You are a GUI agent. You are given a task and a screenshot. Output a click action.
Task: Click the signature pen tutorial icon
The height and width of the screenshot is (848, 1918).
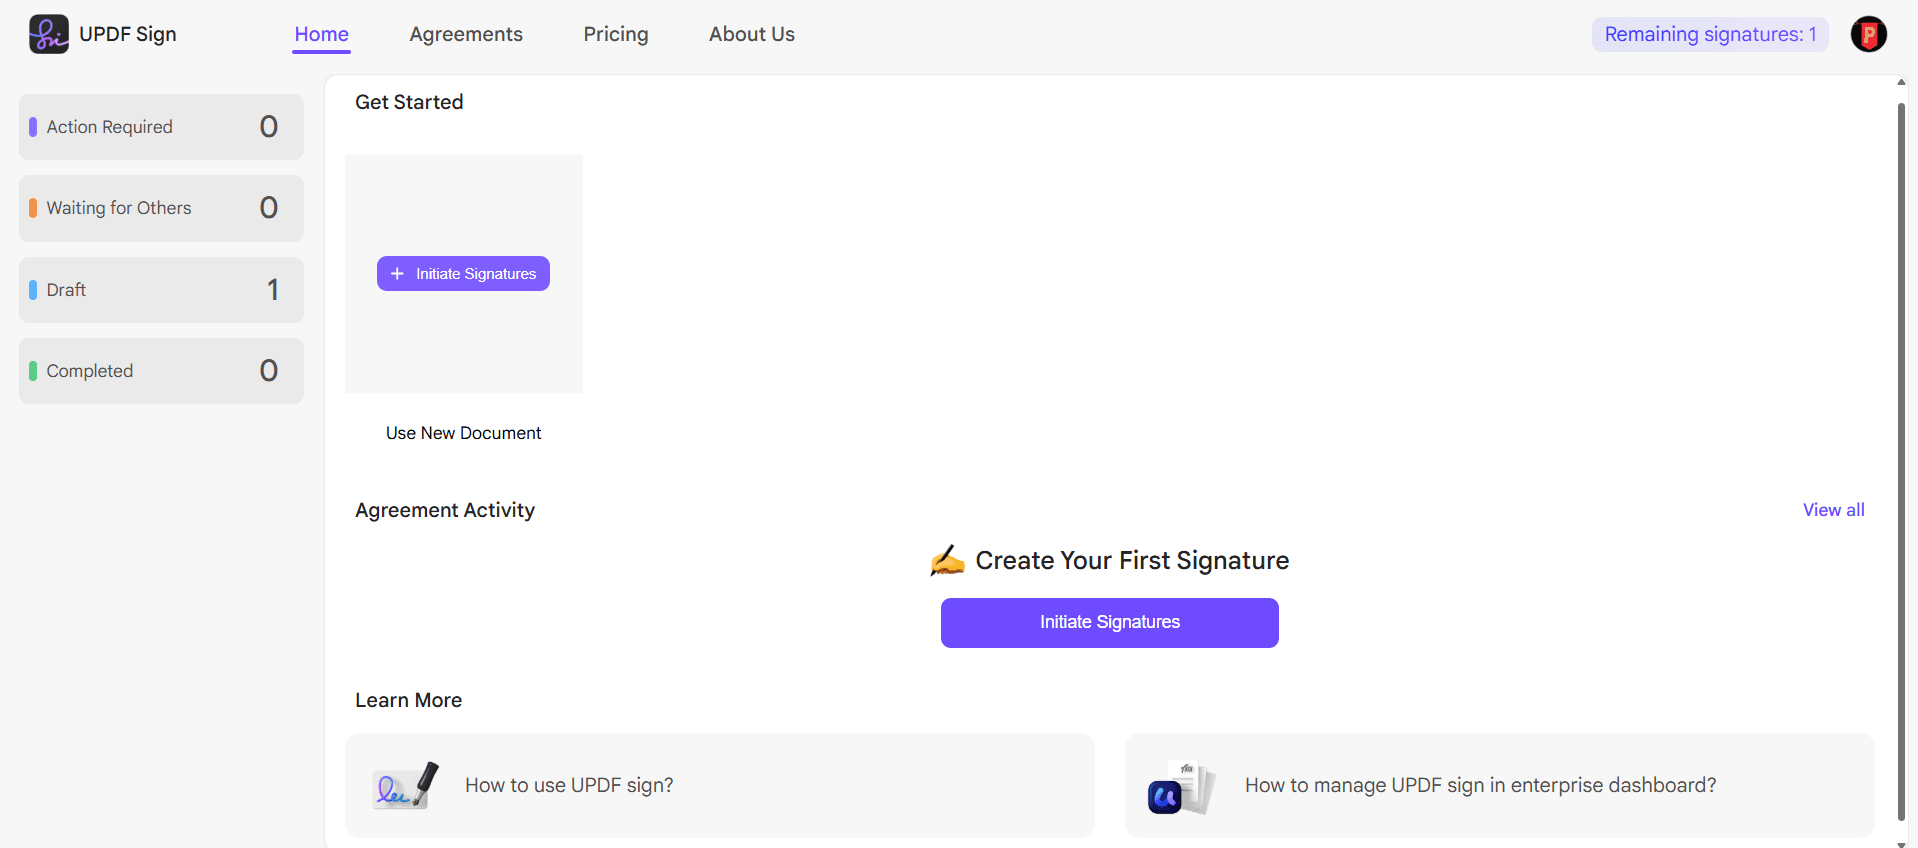pyautogui.click(x=405, y=786)
